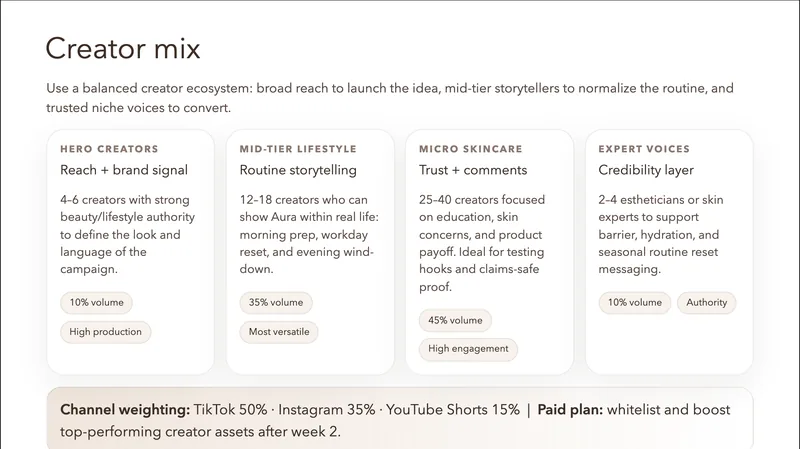The image size is (800, 449).
Task: Click the High engagement tag
Action: (468, 349)
